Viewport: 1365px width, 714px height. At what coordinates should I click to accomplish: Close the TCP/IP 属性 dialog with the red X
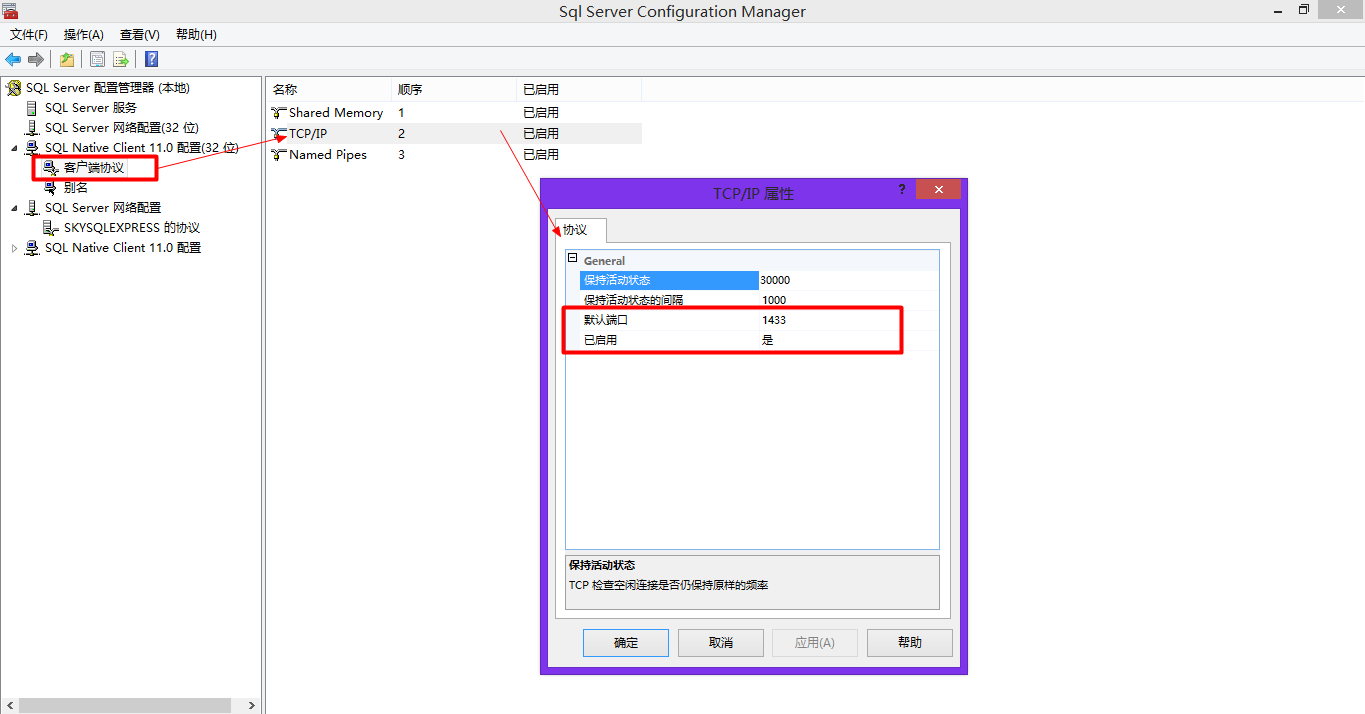tap(938, 189)
